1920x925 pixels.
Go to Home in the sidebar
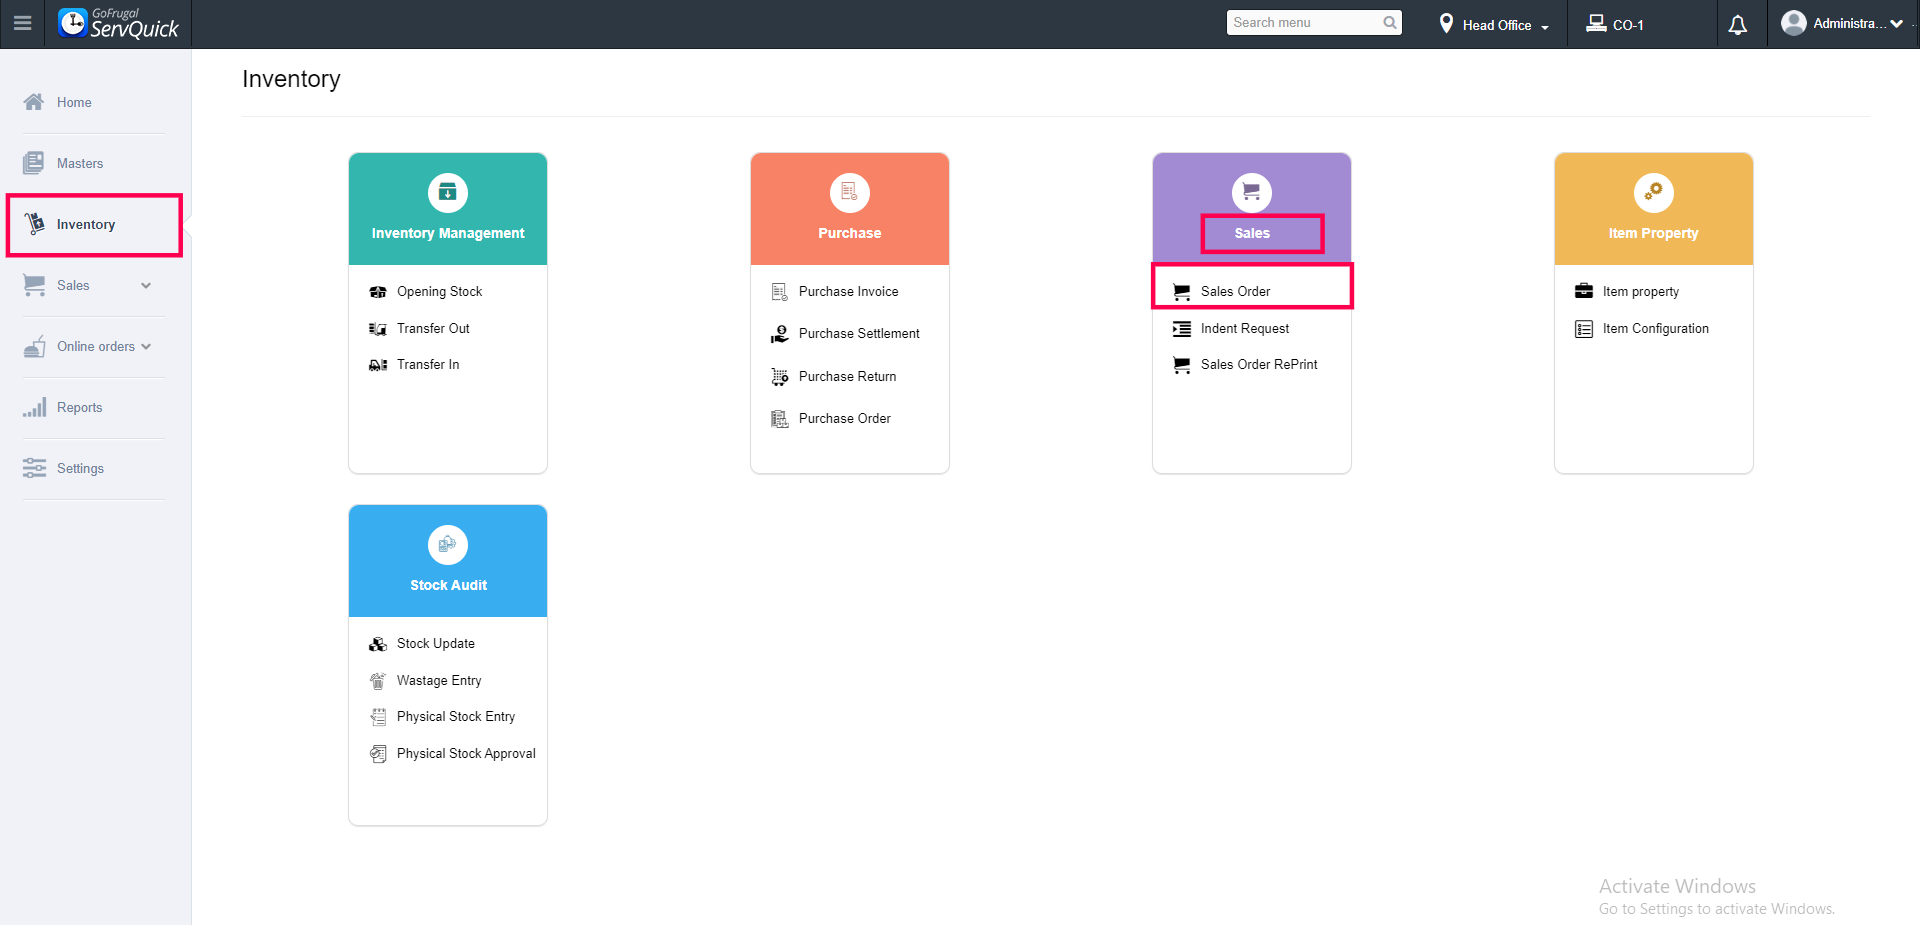pyautogui.click(x=74, y=102)
